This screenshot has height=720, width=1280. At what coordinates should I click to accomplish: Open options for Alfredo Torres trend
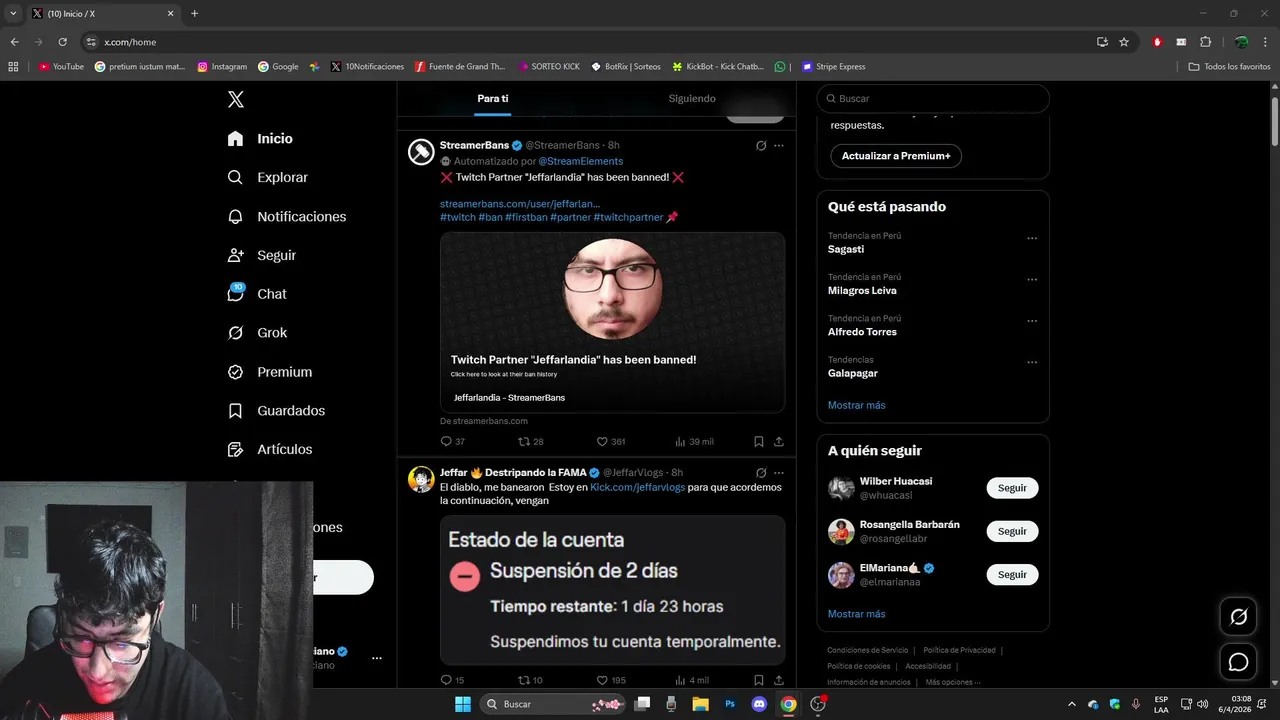(1032, 321)
